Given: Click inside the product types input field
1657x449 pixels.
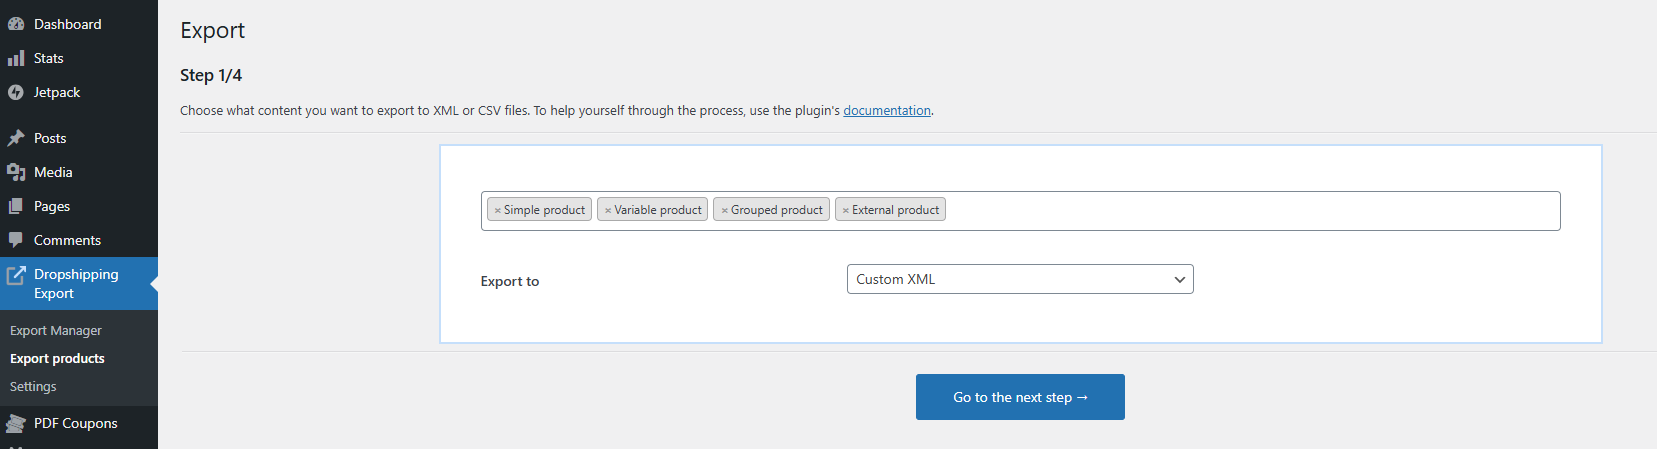Looking at the screenshot, I should point(1250,211).
